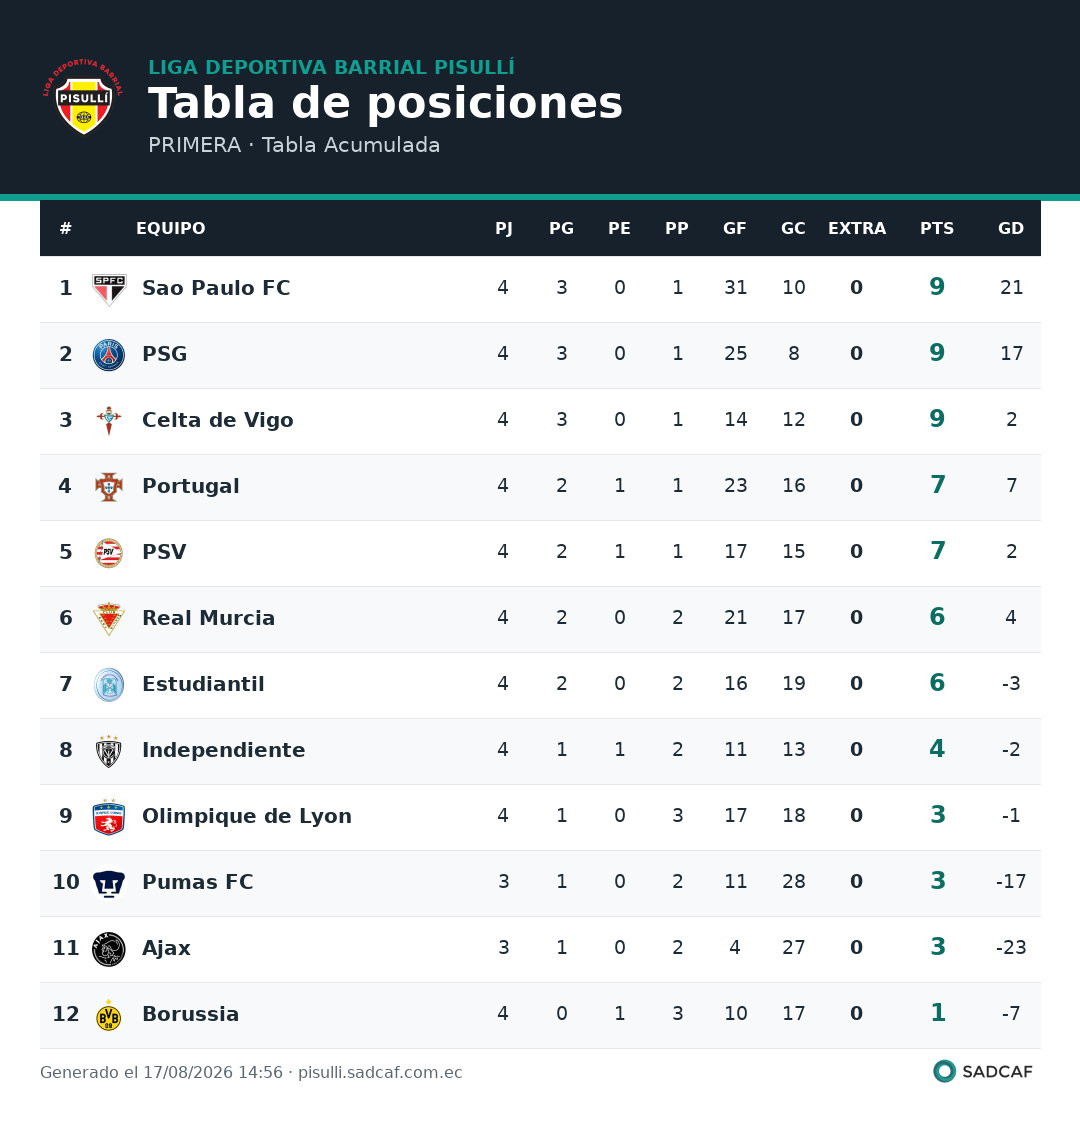The height and width of the screenshot is (1124, 1080).
Task: Click the PSG team badge
Action: pyautogui.click(x=109, y=355)
